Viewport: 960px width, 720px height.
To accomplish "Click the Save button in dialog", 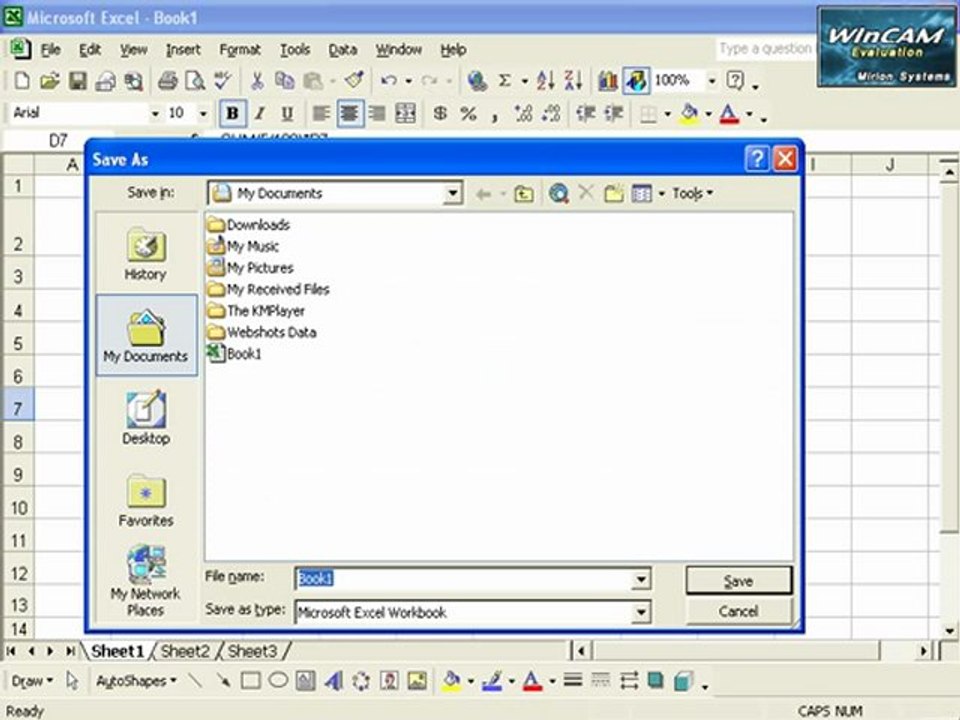I will [x=738, y=580].
